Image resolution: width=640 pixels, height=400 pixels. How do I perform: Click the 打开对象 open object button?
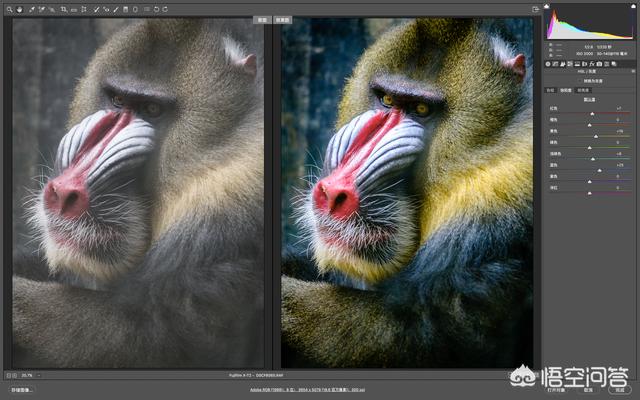[556, 390]
